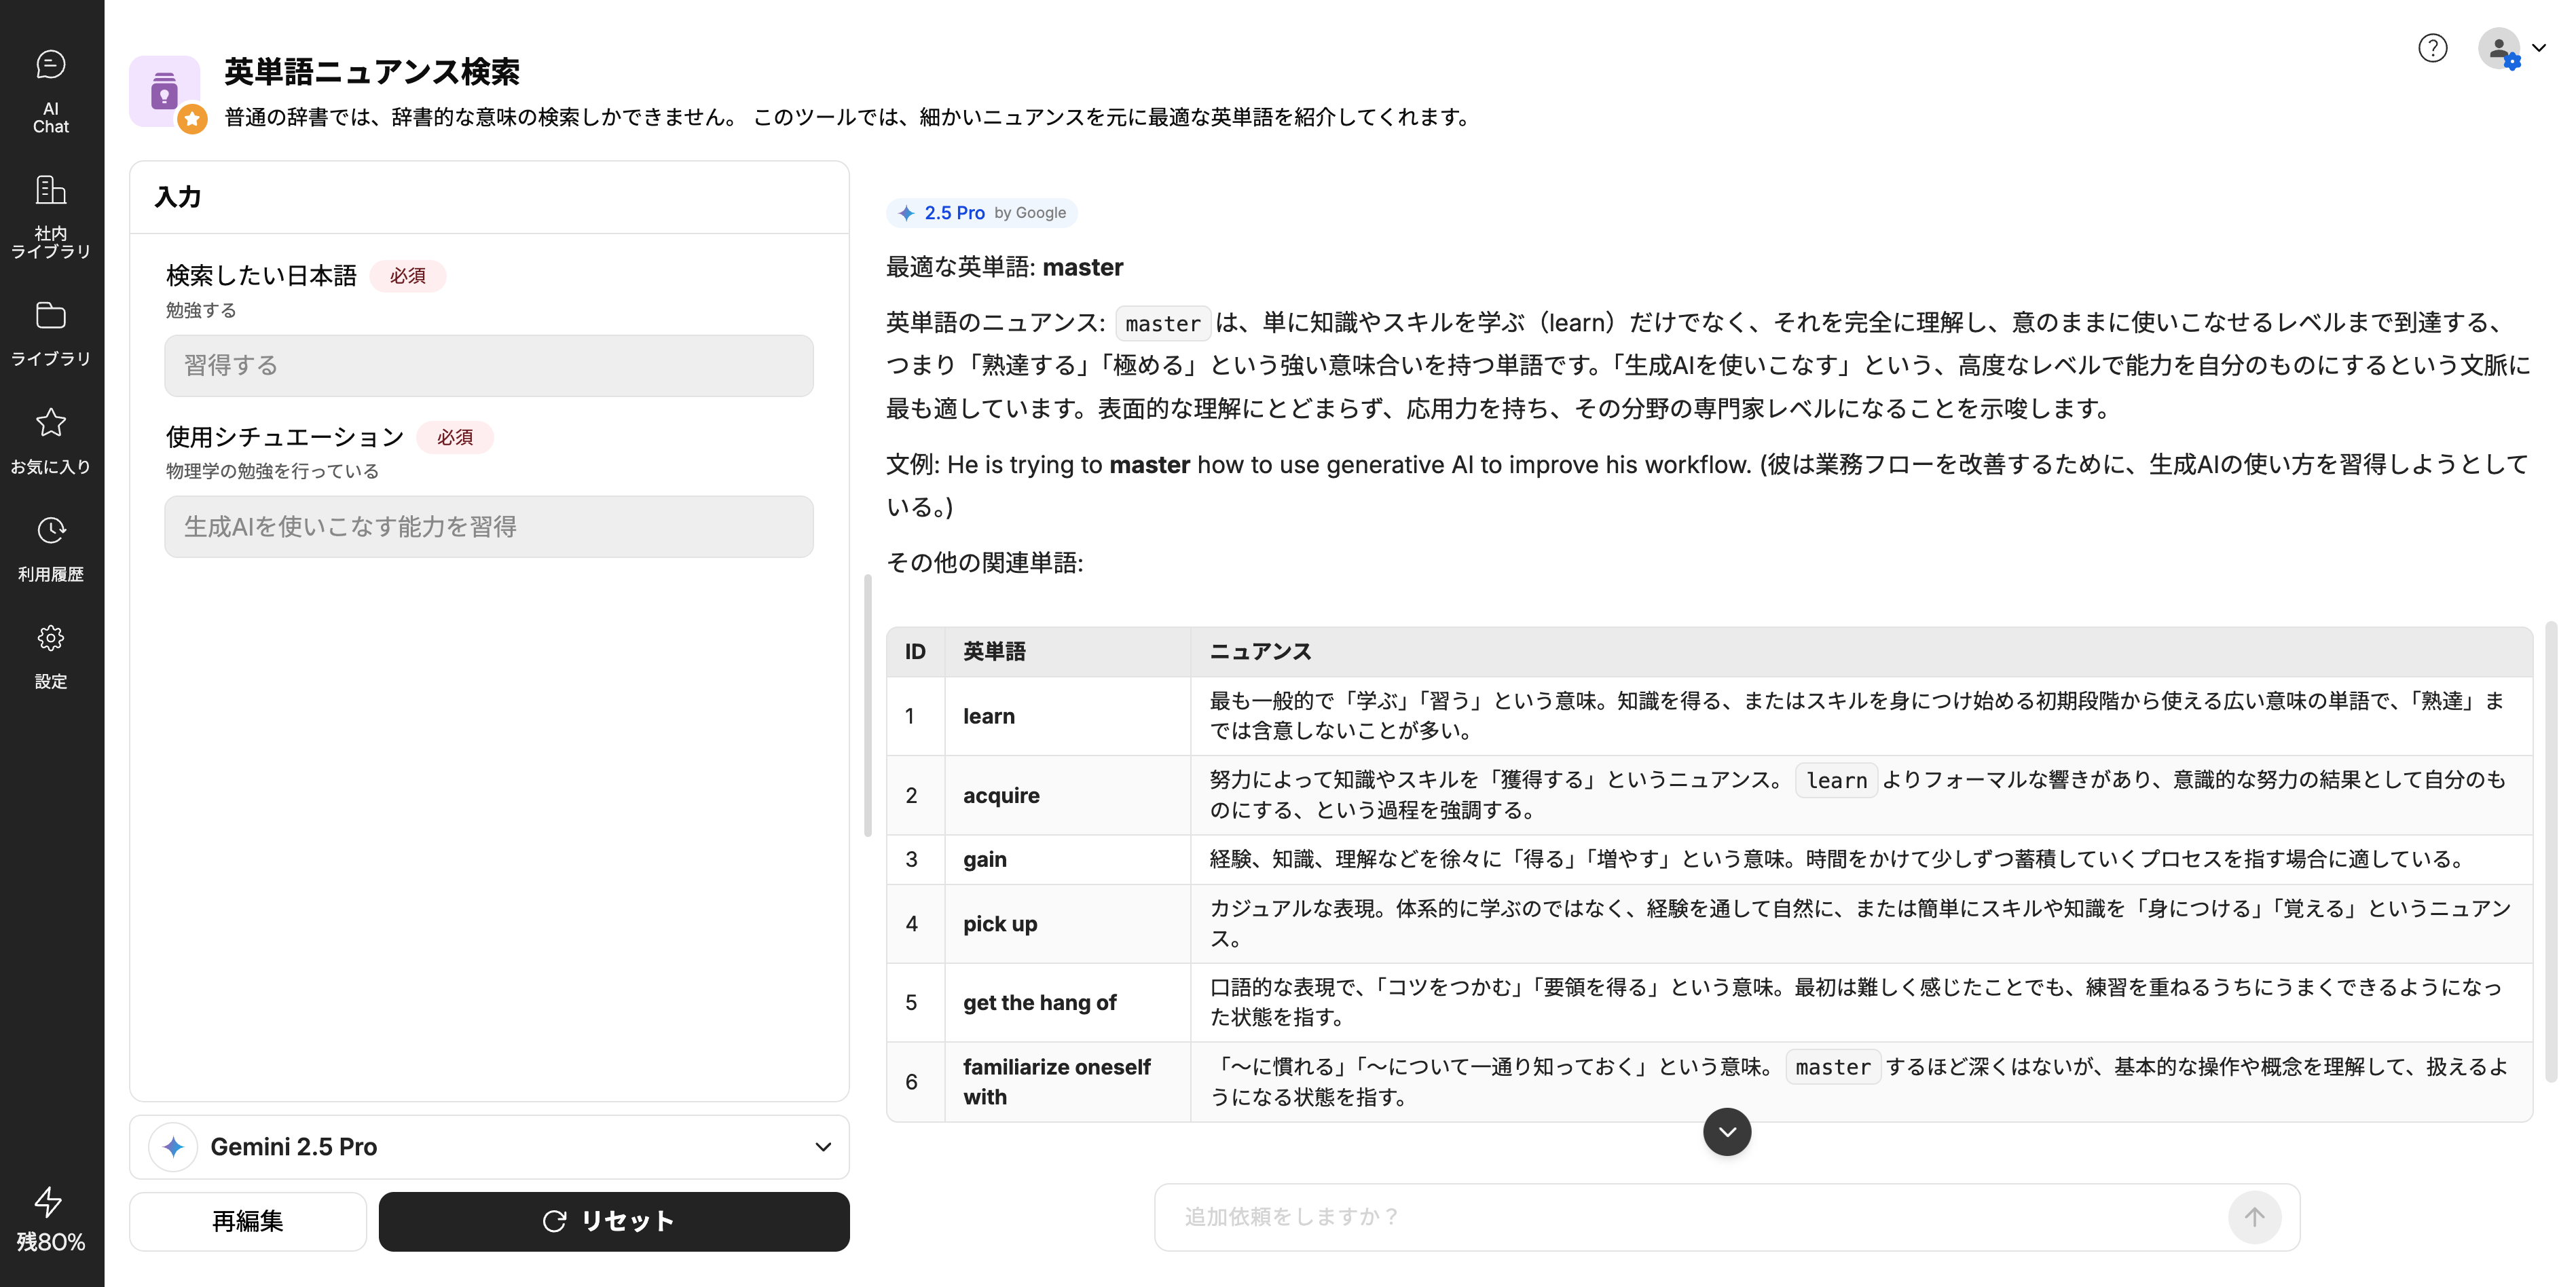Expand the Gemini 2.5 Pro model dropdown
The height and width of the screenshot is (1287, 2576).
(489, 1147)
